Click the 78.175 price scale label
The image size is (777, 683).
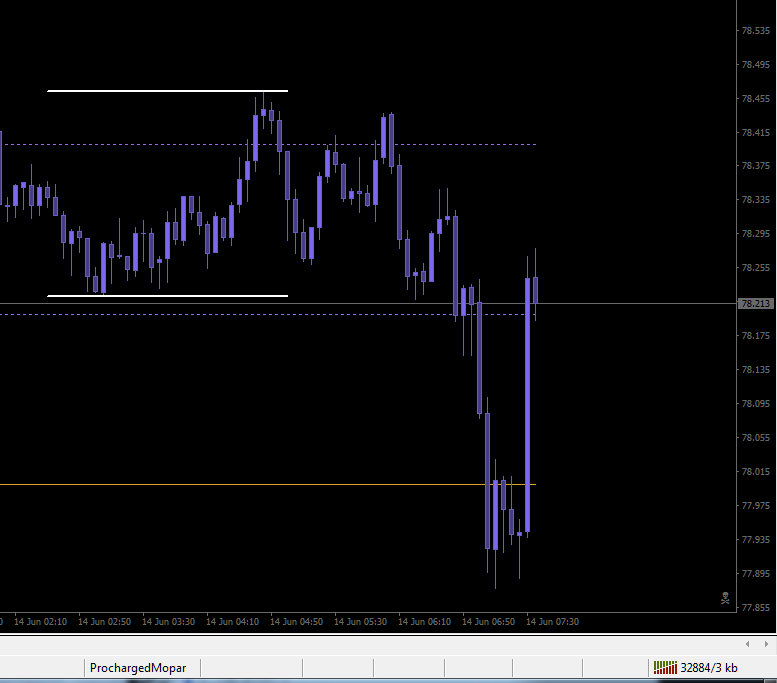pos(756,336)
